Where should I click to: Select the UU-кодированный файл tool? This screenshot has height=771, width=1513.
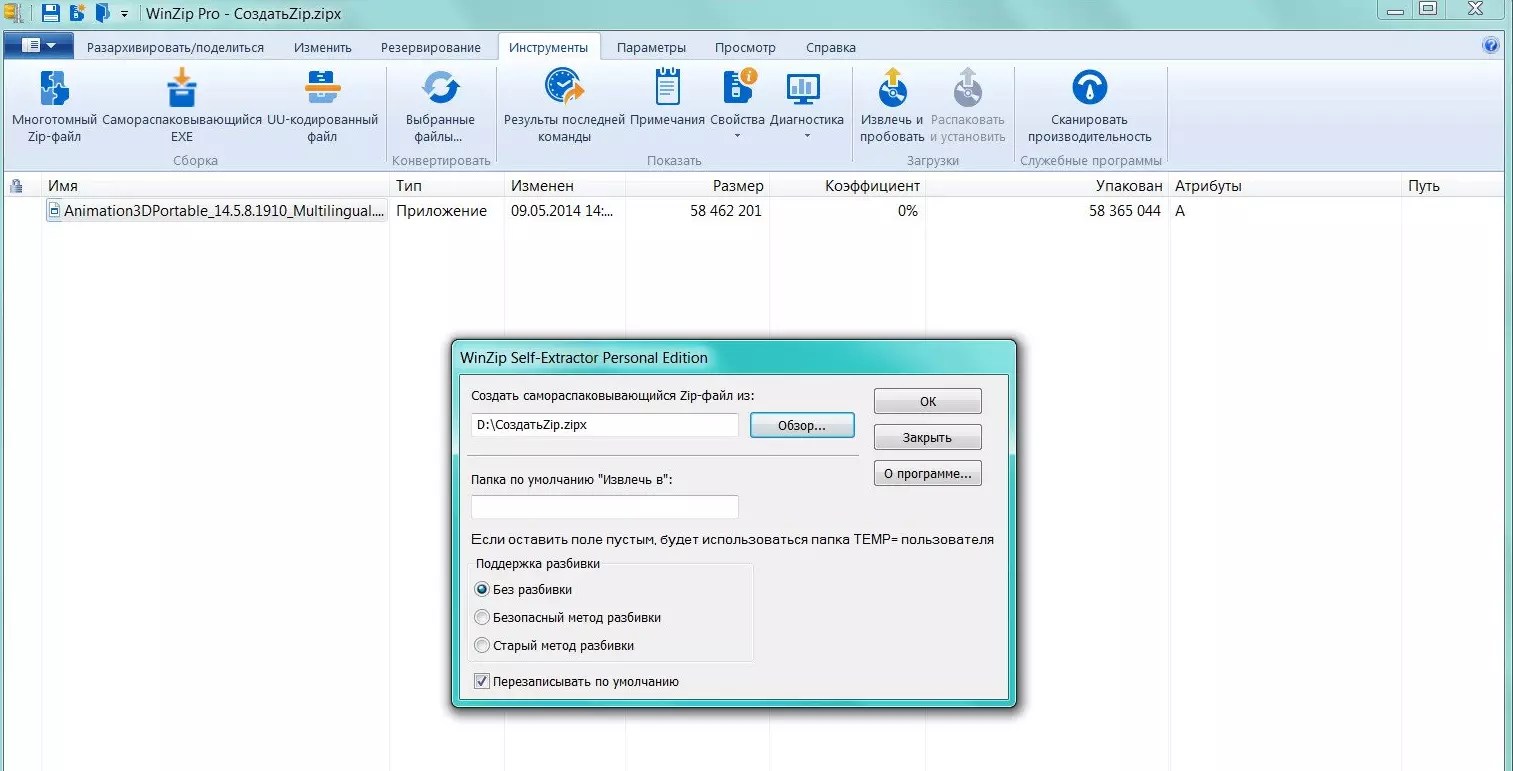[x=322, y=107]
